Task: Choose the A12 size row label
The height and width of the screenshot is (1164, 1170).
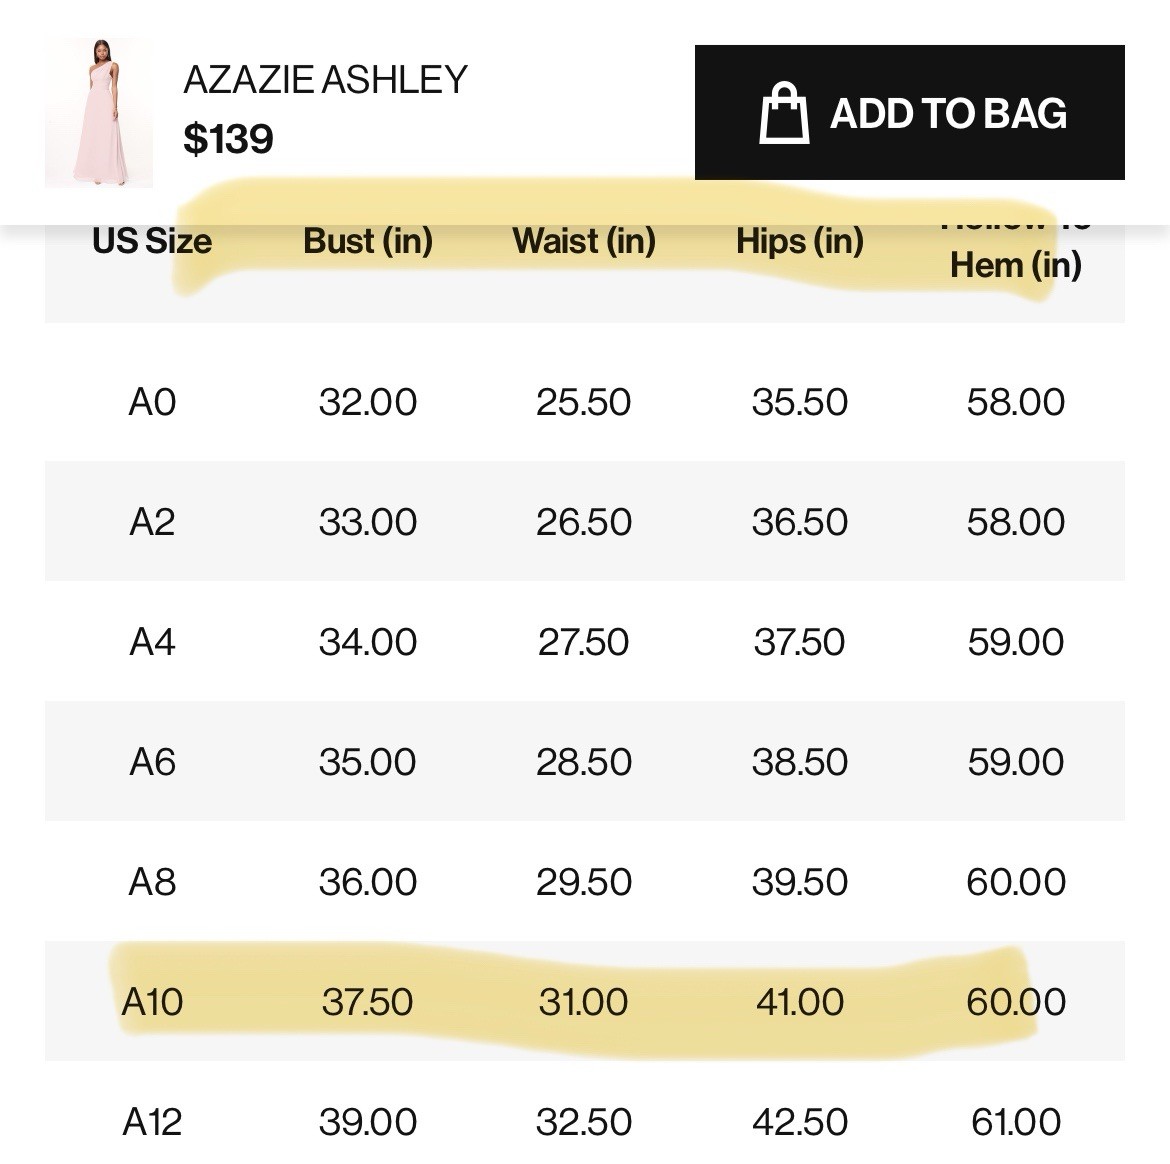Action: (152, 1122)
